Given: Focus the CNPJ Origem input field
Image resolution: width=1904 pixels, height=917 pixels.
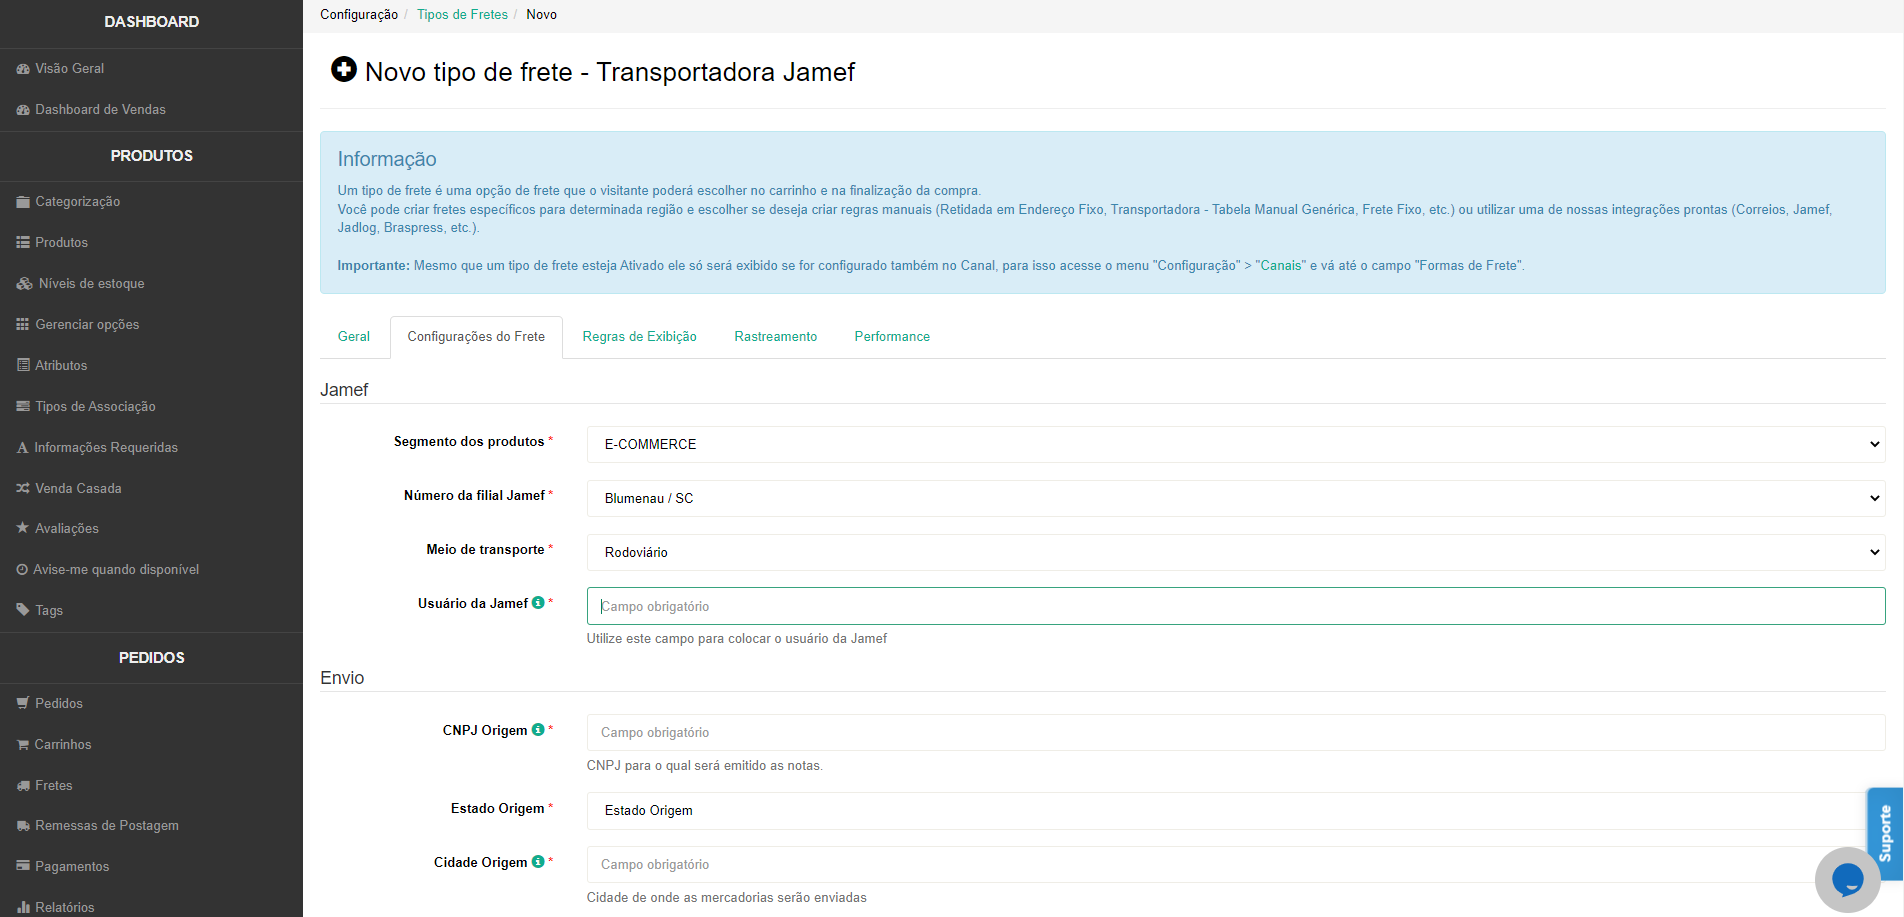Looking at the screenshot, I should coord(1236,733).
